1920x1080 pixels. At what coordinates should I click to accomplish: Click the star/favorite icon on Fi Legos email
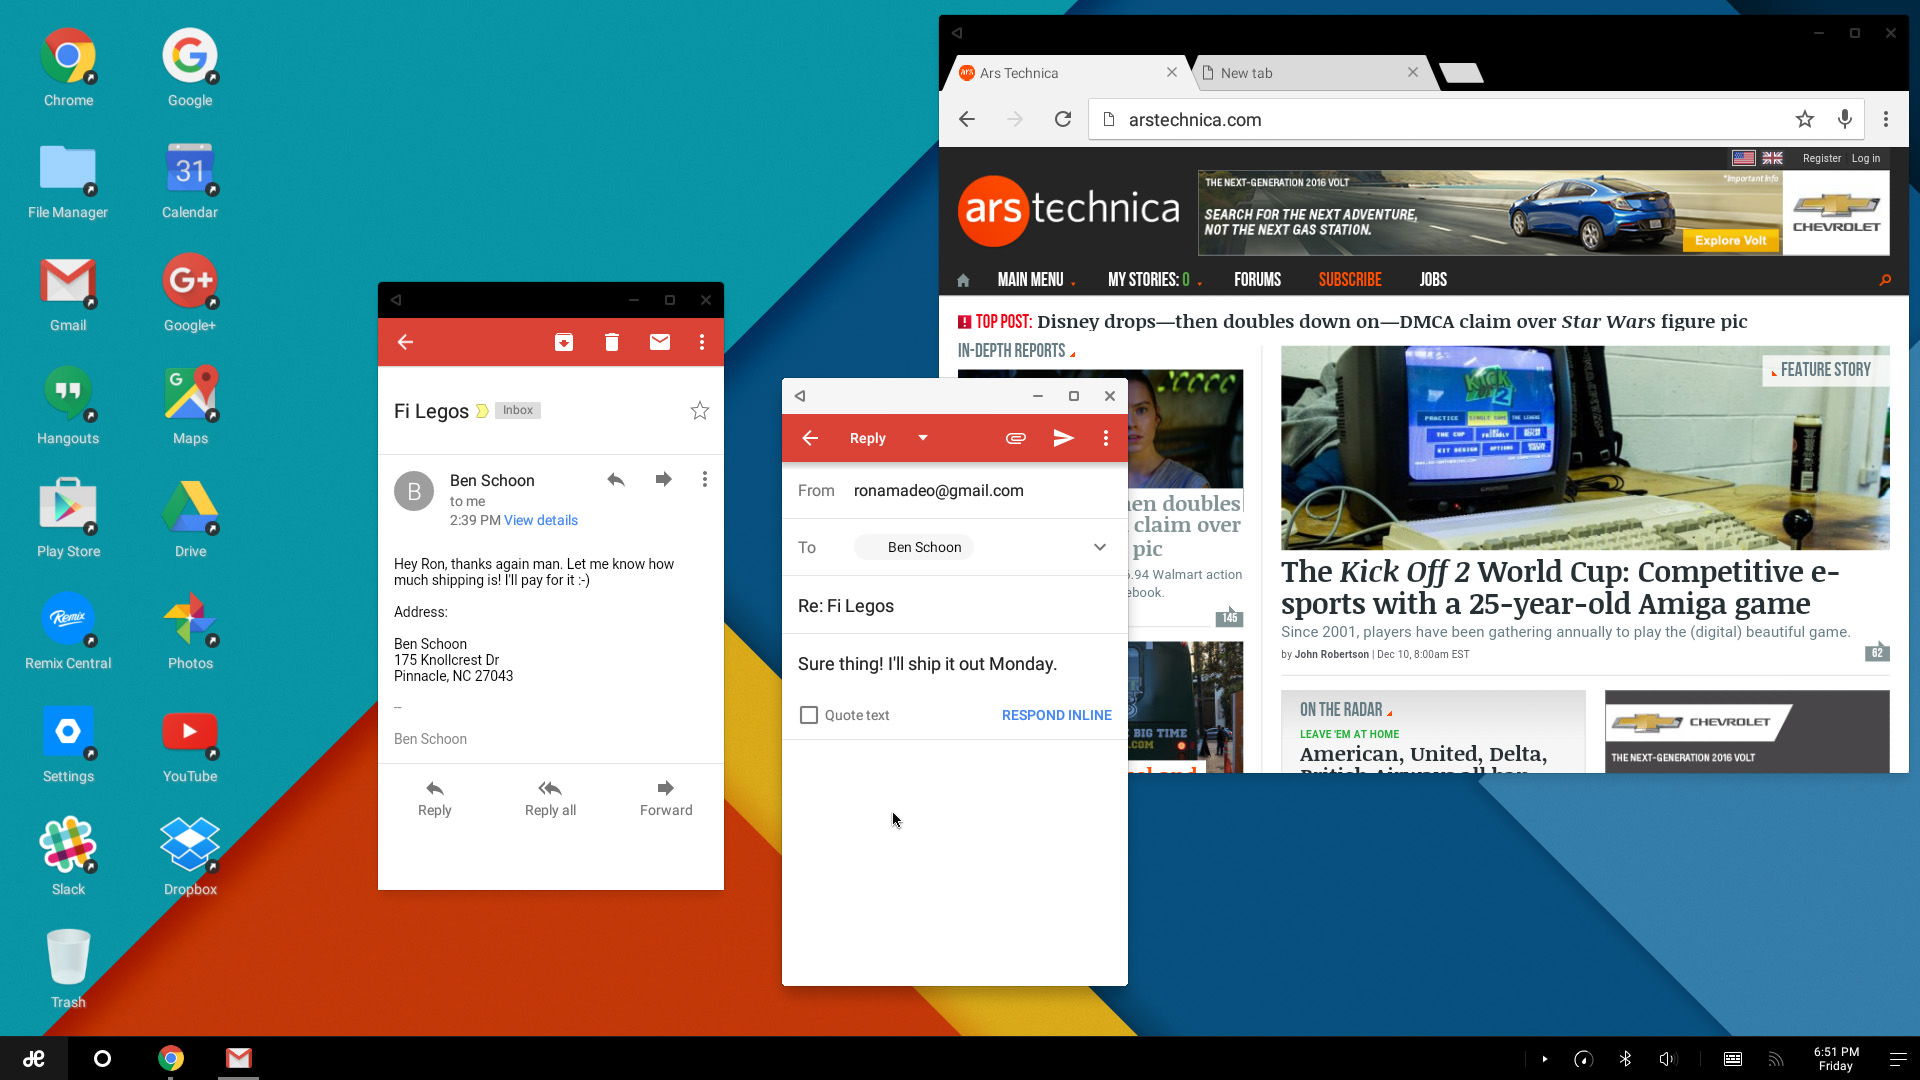pyautogui.click(x=699, y=410)
